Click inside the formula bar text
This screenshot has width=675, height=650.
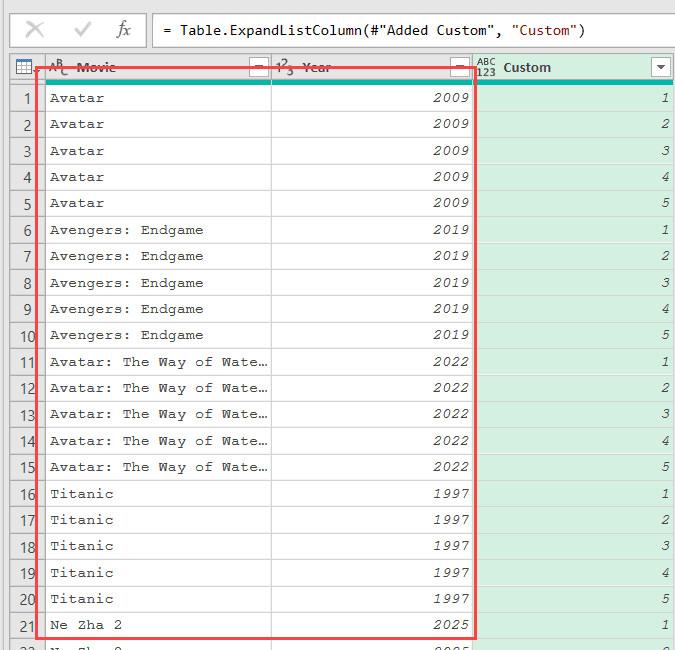[x=400, y=30]
